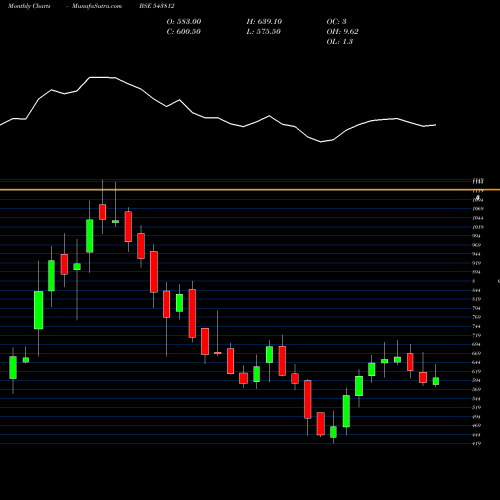Click the 719 price axis label
This screenshot has width=500, height=500.
point(477,335)
